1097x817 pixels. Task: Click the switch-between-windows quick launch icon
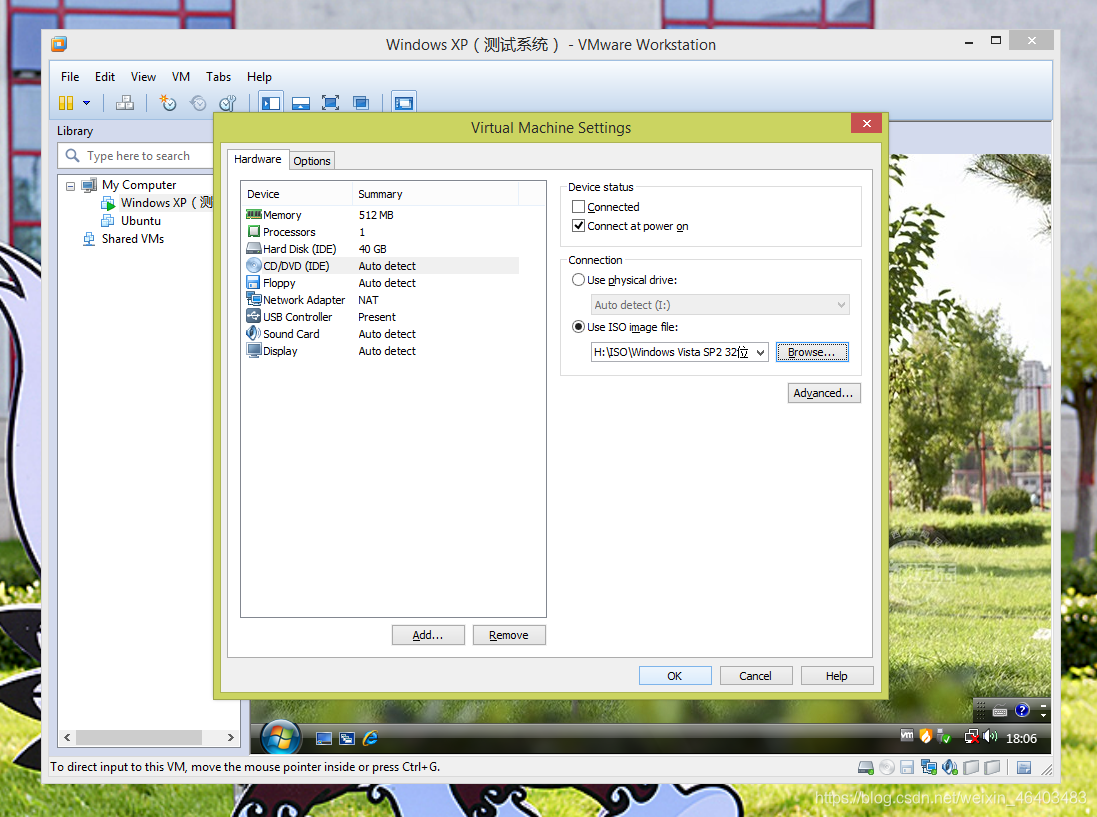coord(347,738)
